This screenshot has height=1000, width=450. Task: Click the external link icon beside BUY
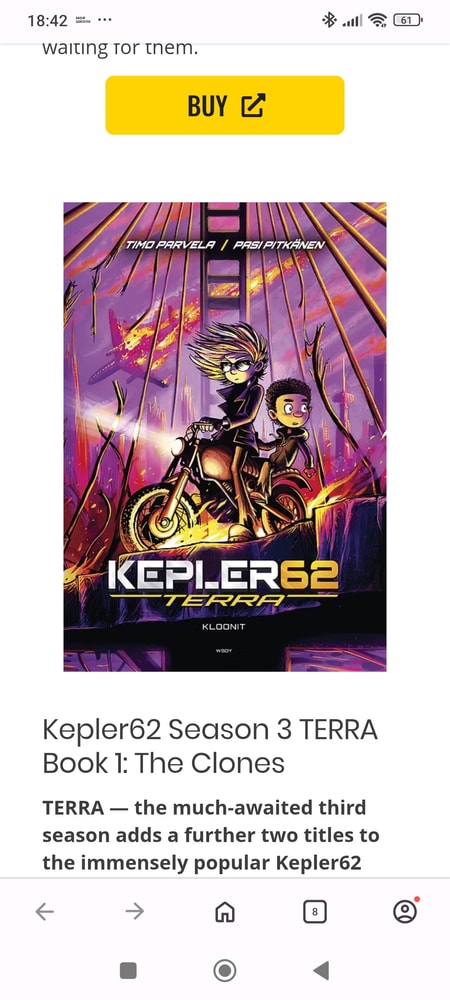pos(252,106)
